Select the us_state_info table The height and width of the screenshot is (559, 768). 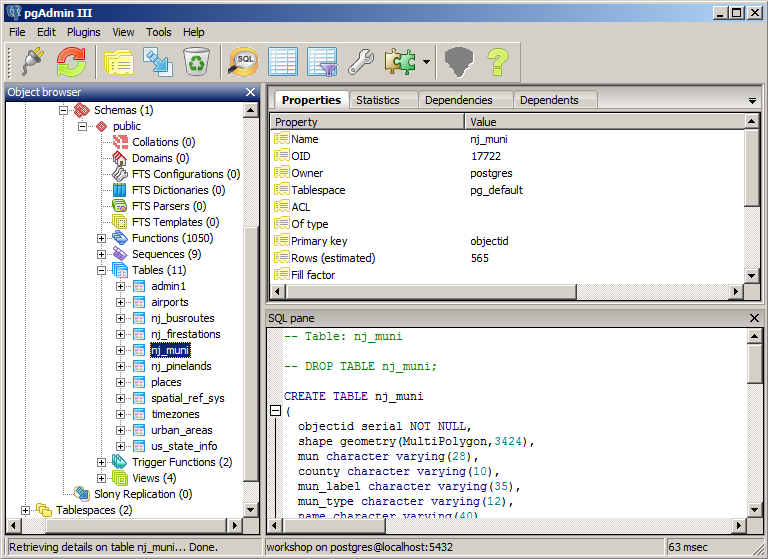(184, 446)
